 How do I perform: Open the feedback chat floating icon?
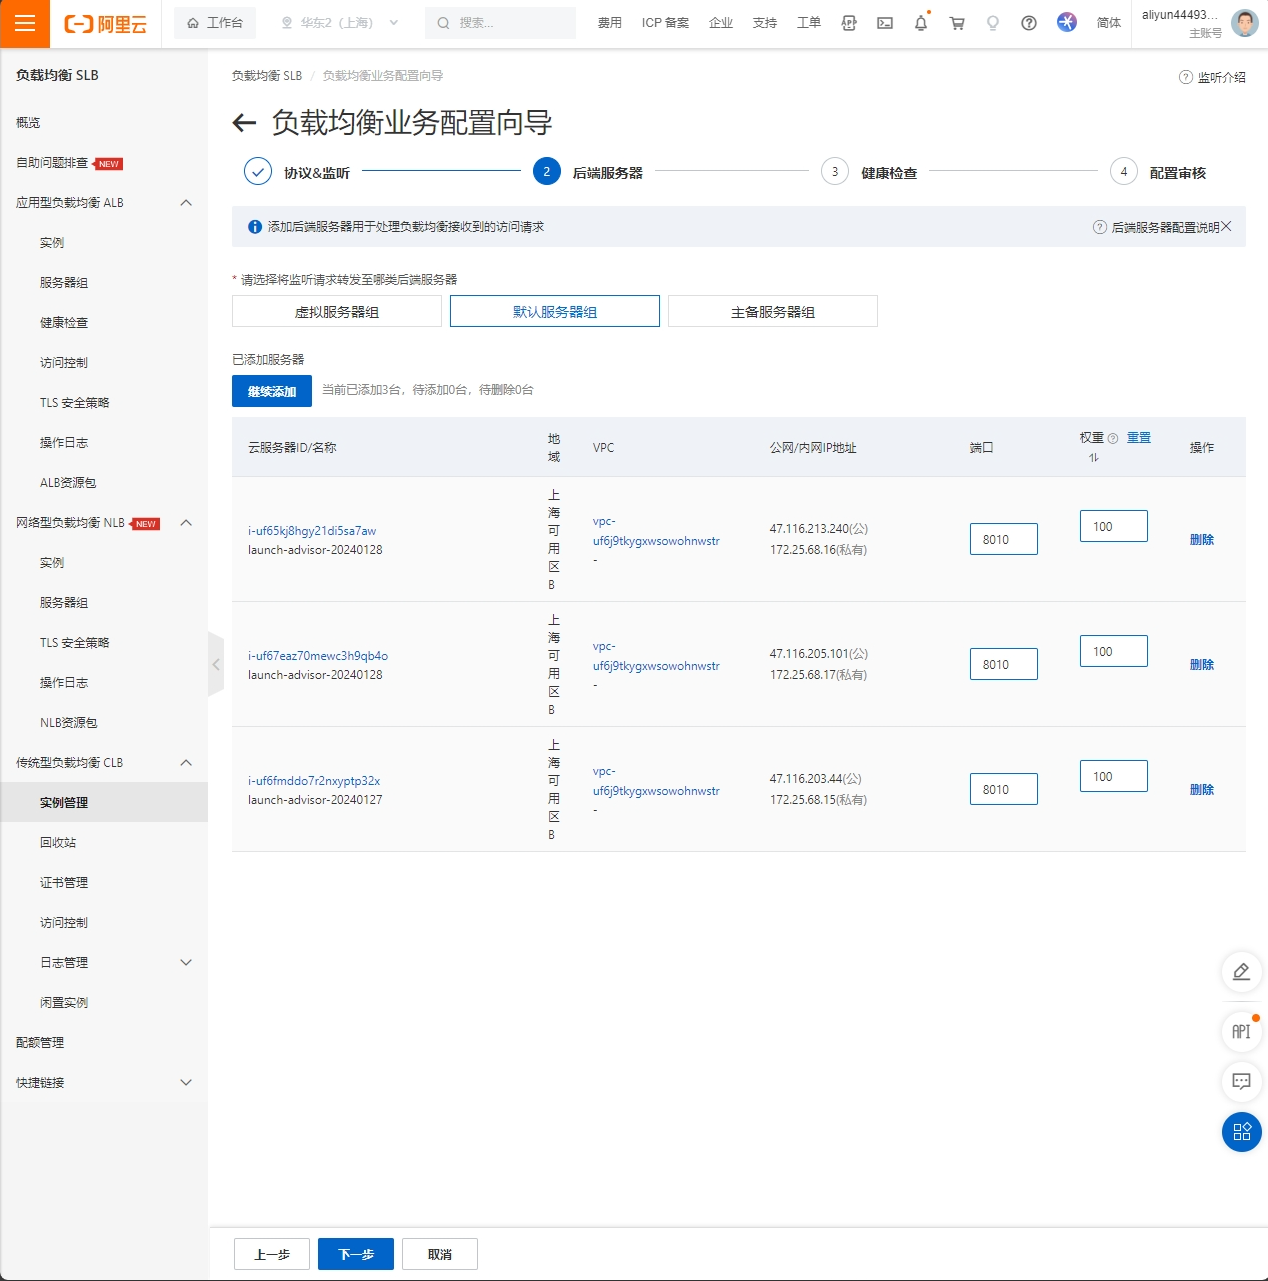pyautogui.click(x=1241, y=1081)
